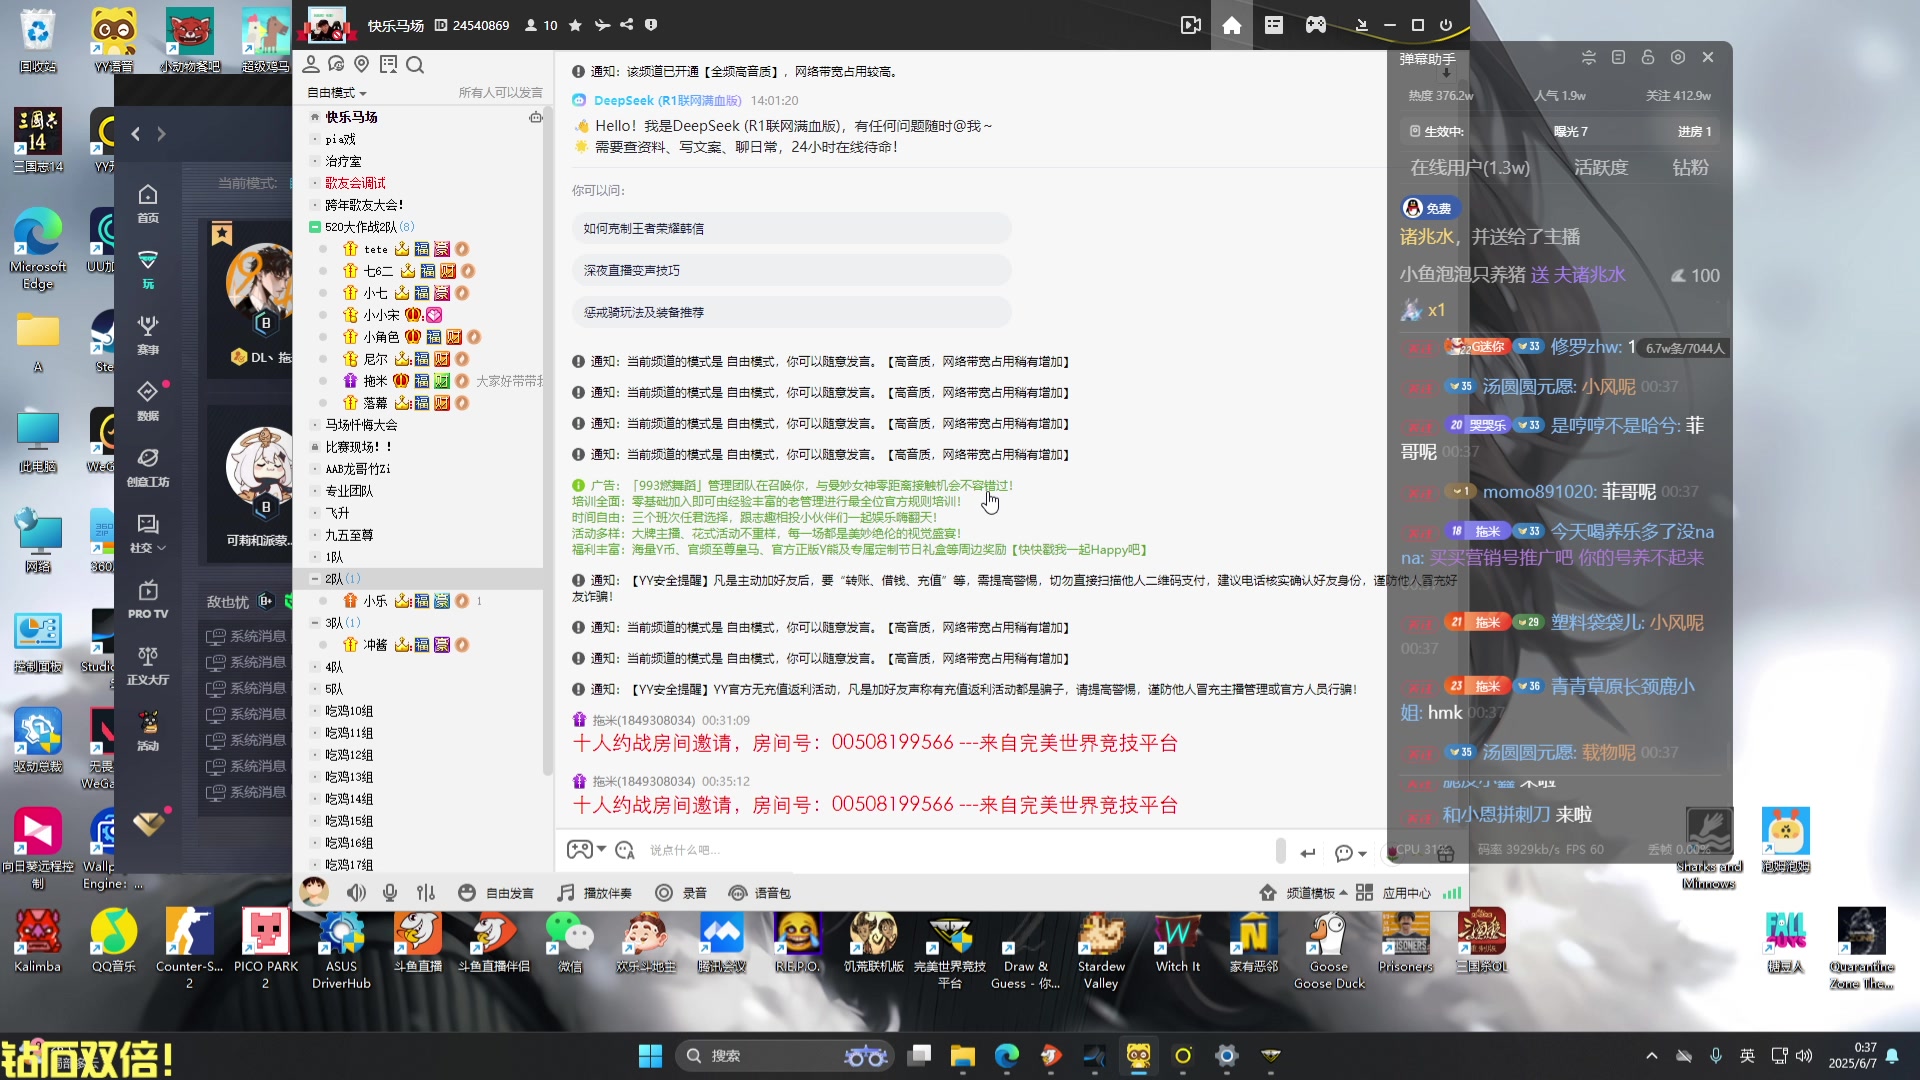
Task: Select user 拖米 in channel list
Action: click(x=375, y=381)
